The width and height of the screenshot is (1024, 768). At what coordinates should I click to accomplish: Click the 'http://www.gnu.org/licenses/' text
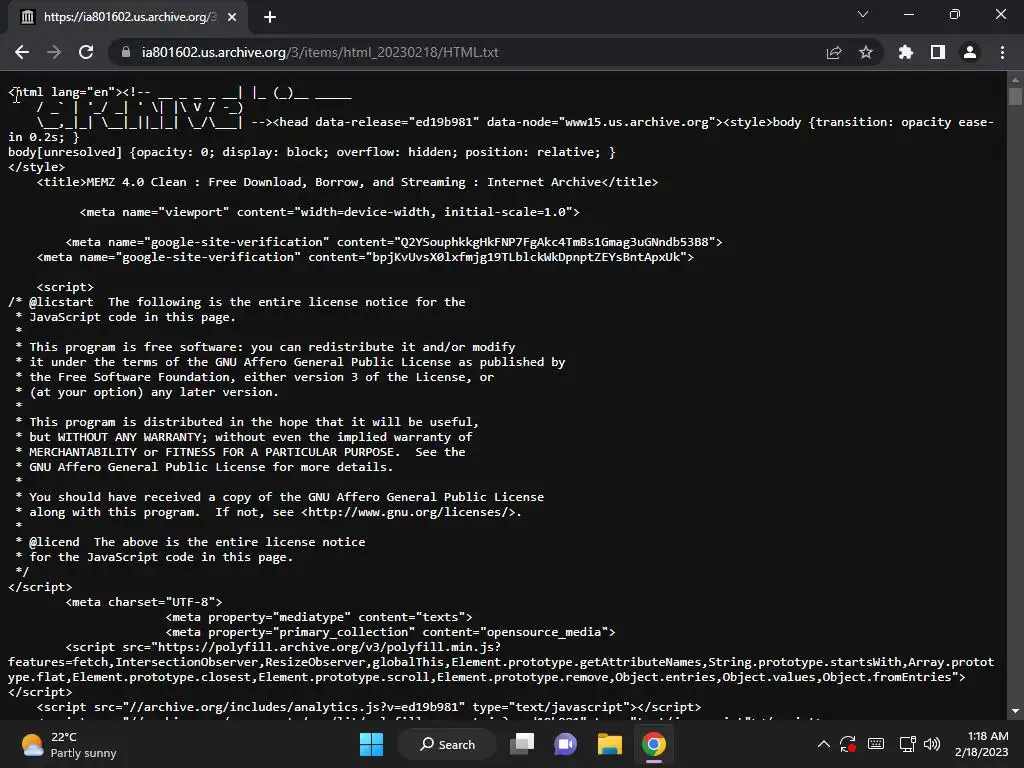(x=410, y=512)
